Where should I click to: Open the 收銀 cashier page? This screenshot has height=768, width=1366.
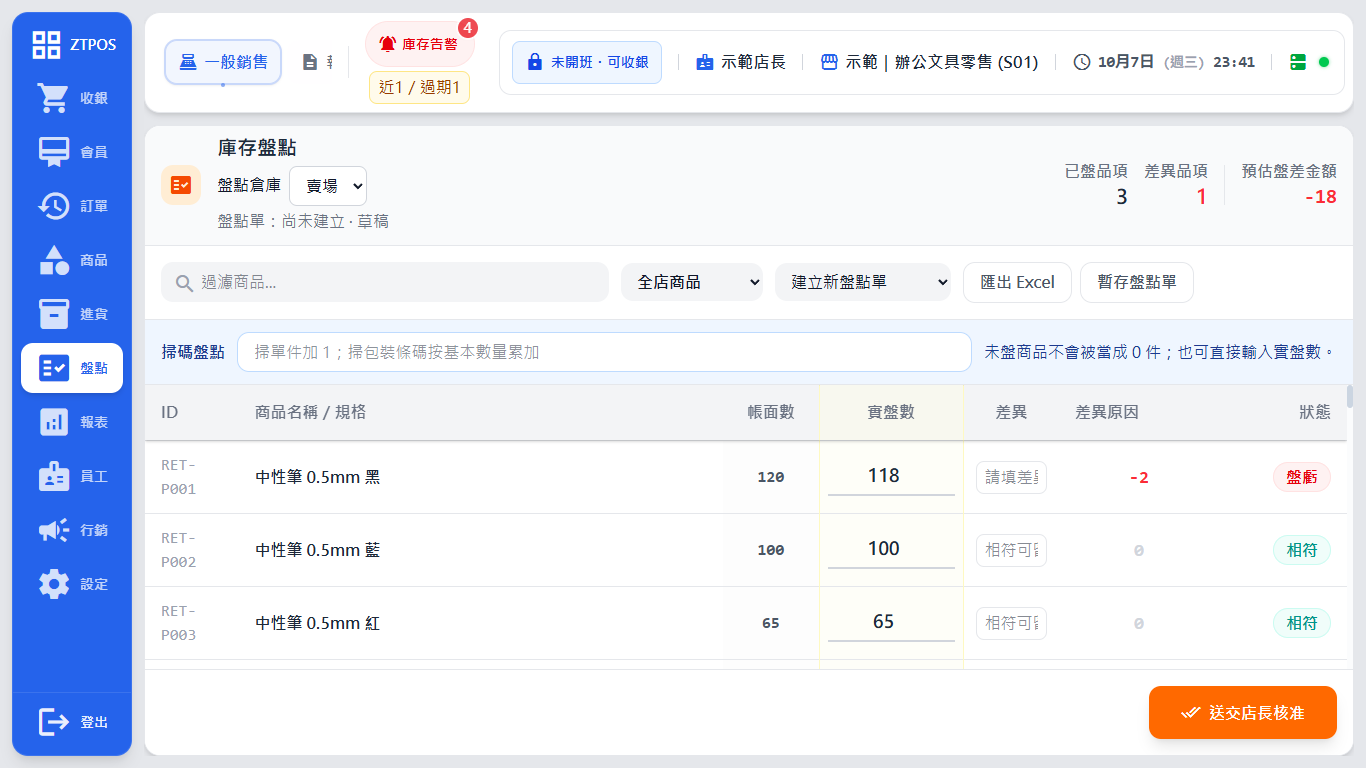72,98
